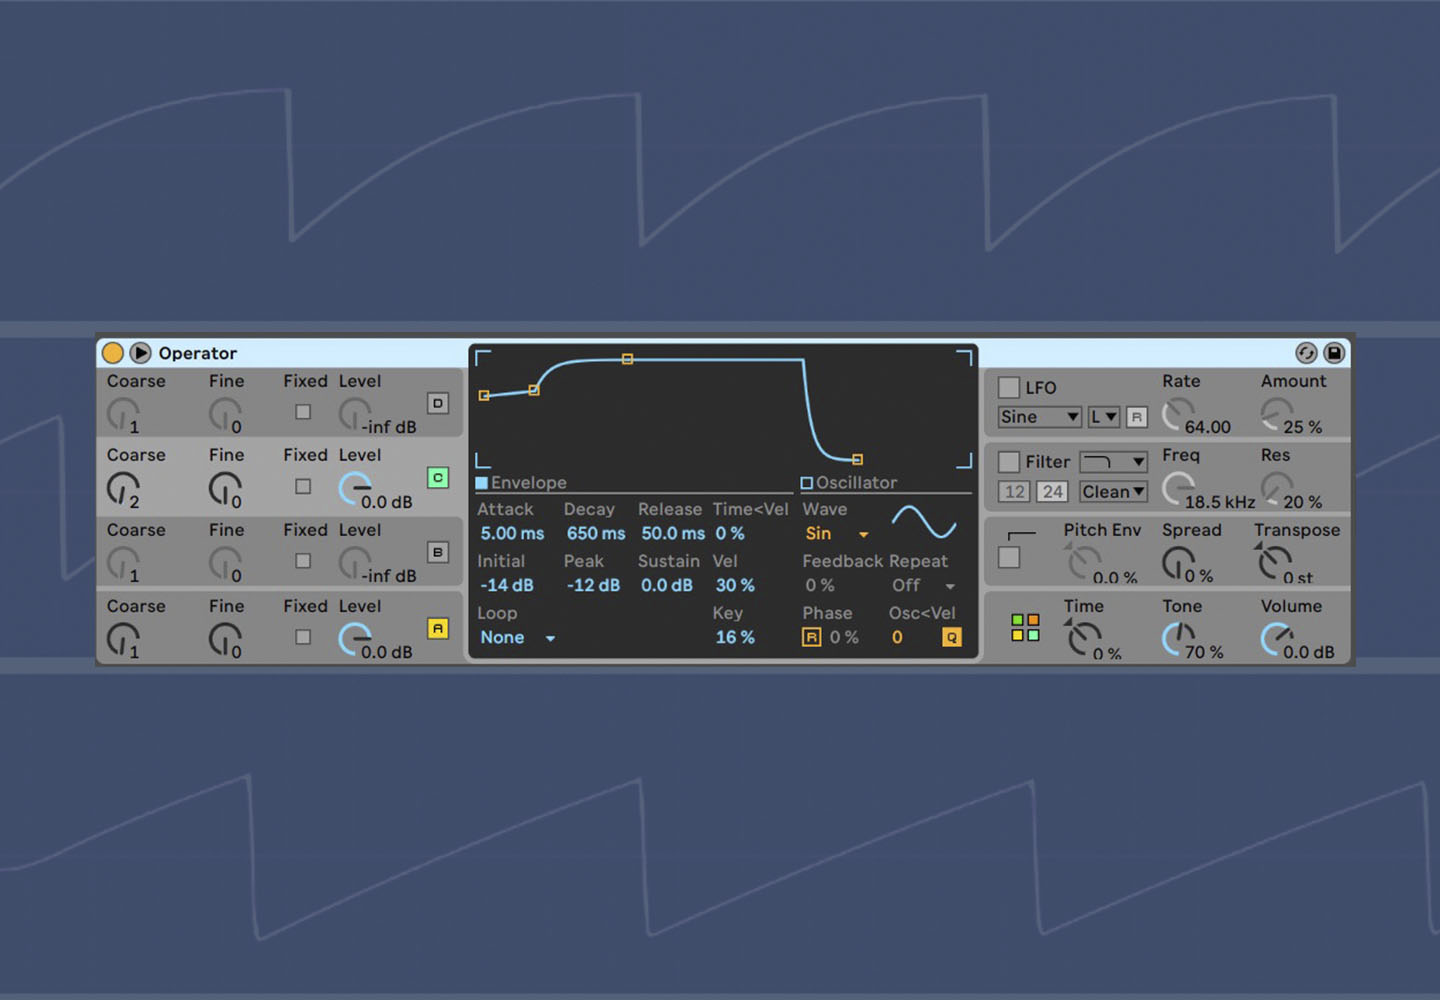Toggle the Osc<Vel Q quantize button
Image resolution: width=1440 pixels, height=1000 pixels.
point(952,638)
